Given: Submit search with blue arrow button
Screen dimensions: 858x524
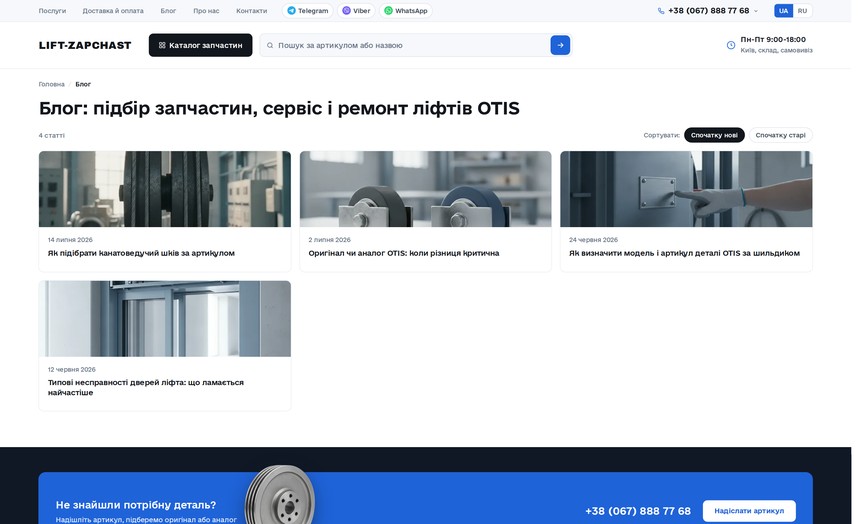Looking at the screenshot, I should pyautogui.click(x=560, y=45).
